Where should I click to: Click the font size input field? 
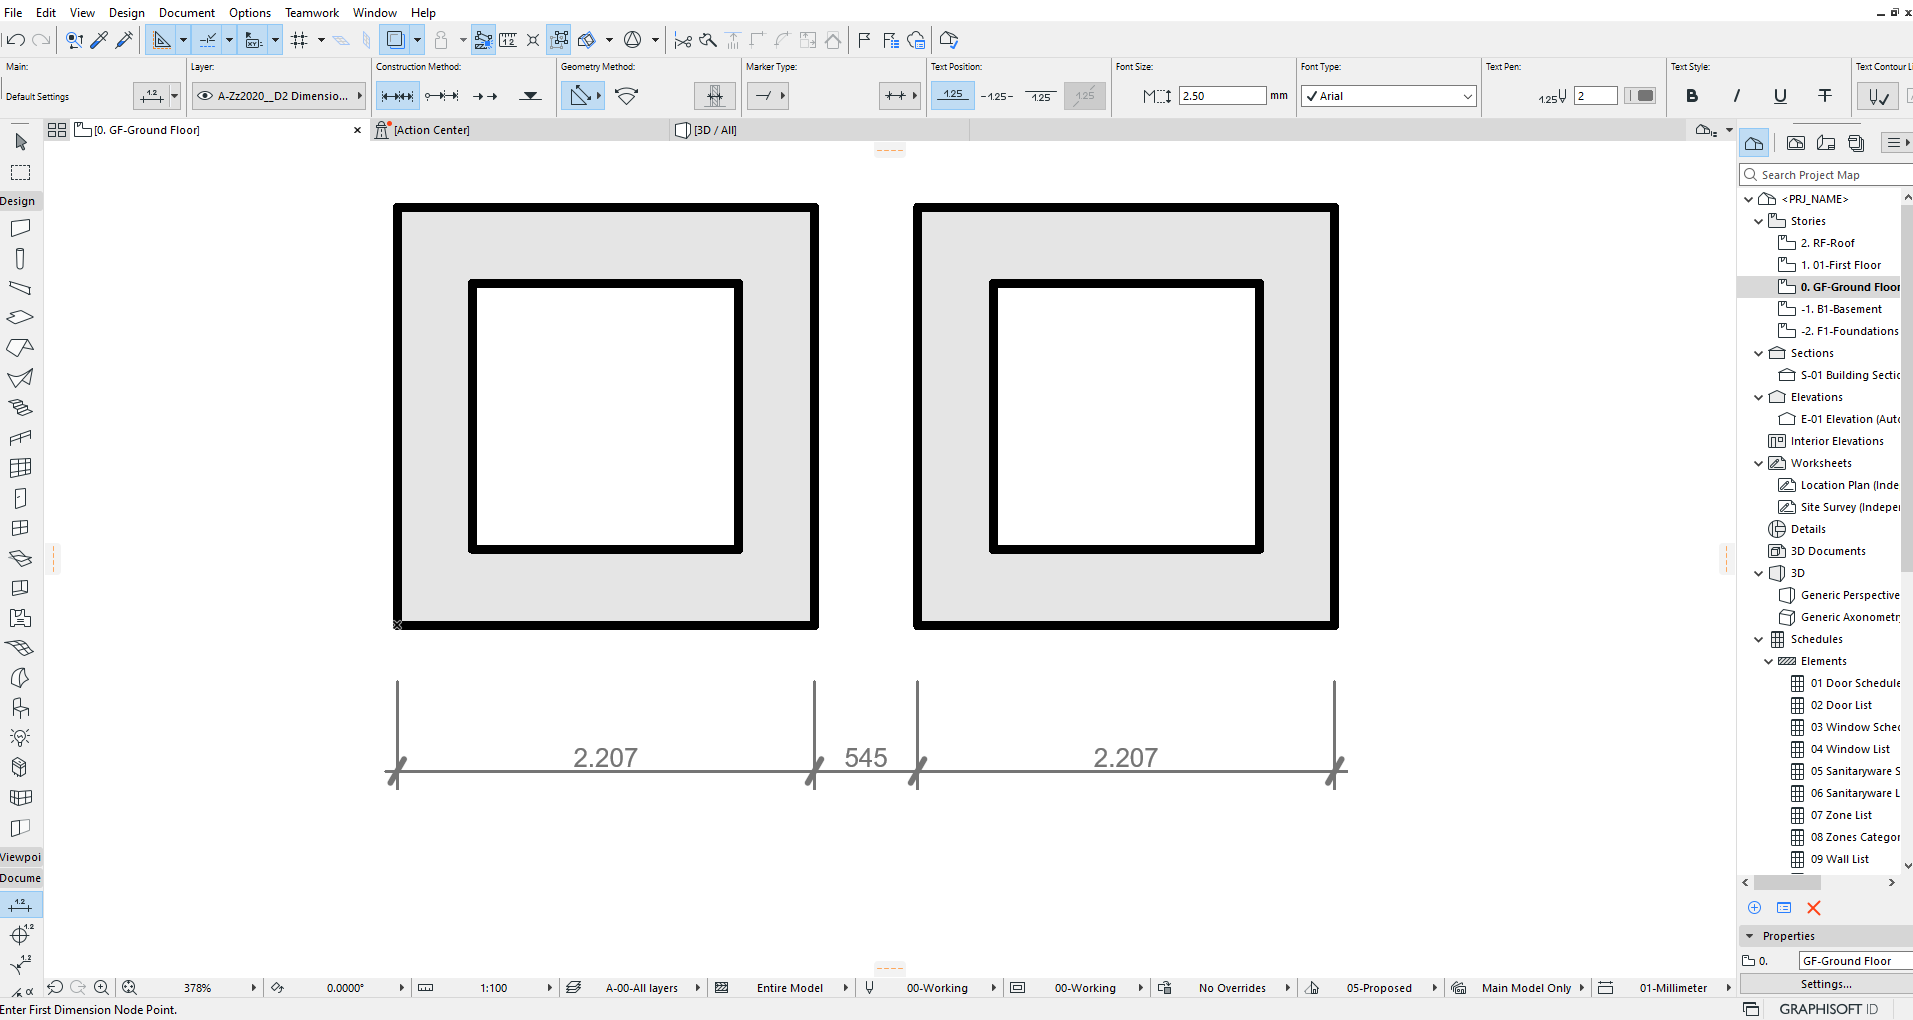1222,96
